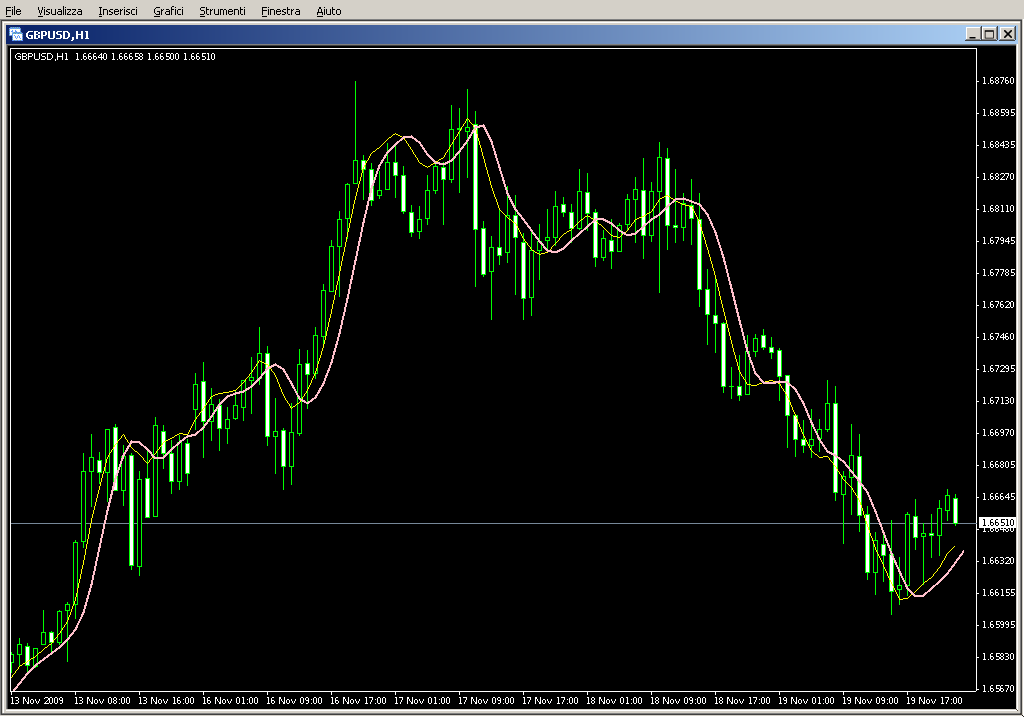Click the GBPUSD,H1 title bar text
The image size is (1024, 717).
click(x=57, y=35)
